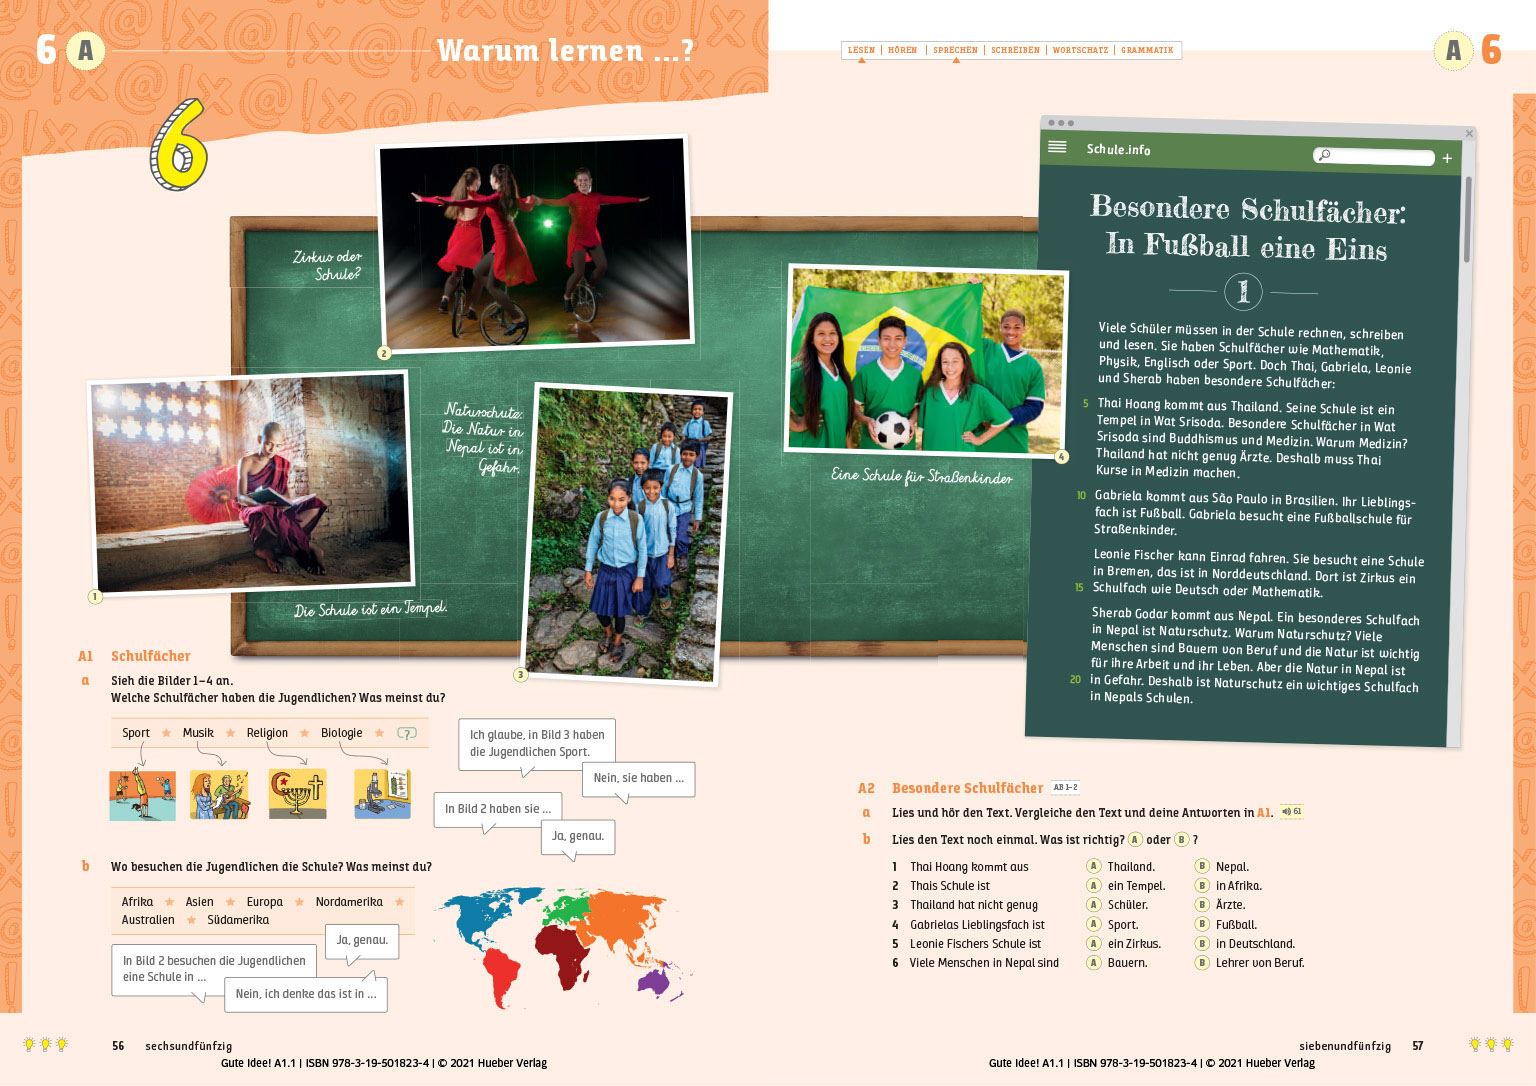The width and height of the screenshot is (1536, 1086).
Task: Select the HÖREN tab
Action: pos(902,50)
